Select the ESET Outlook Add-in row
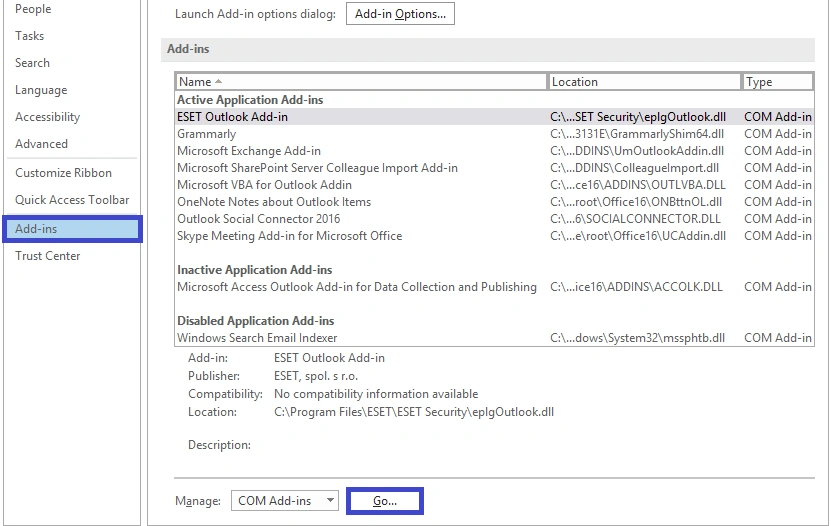831x526 pixels. click(x=494, y=117)
